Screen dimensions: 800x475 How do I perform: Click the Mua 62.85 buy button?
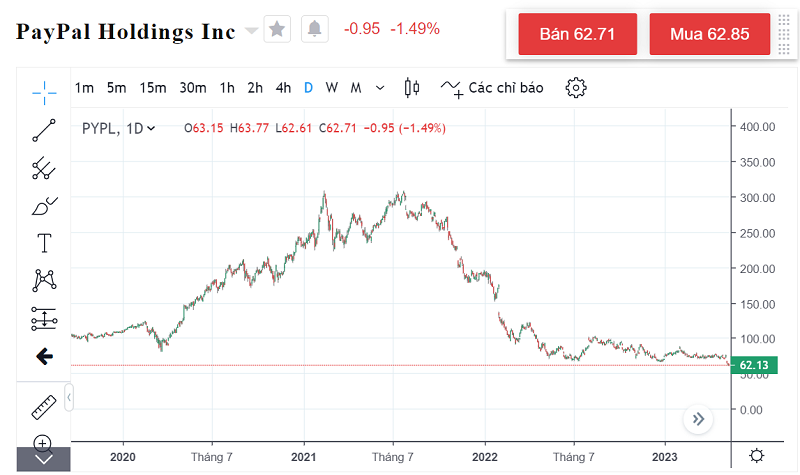tap(709, 34)
